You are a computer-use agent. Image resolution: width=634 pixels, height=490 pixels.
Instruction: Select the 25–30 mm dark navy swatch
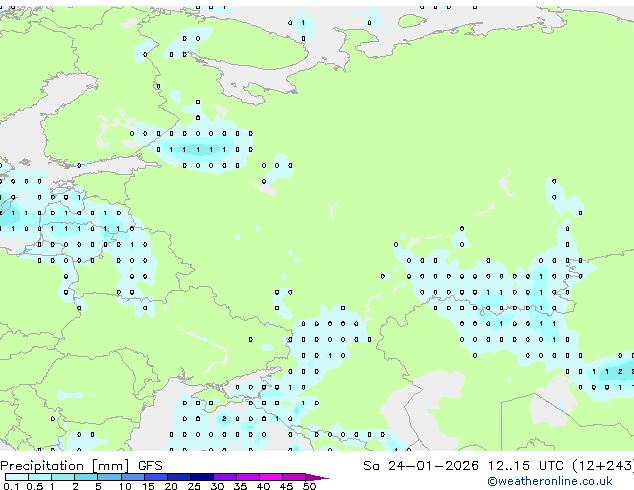201,477
